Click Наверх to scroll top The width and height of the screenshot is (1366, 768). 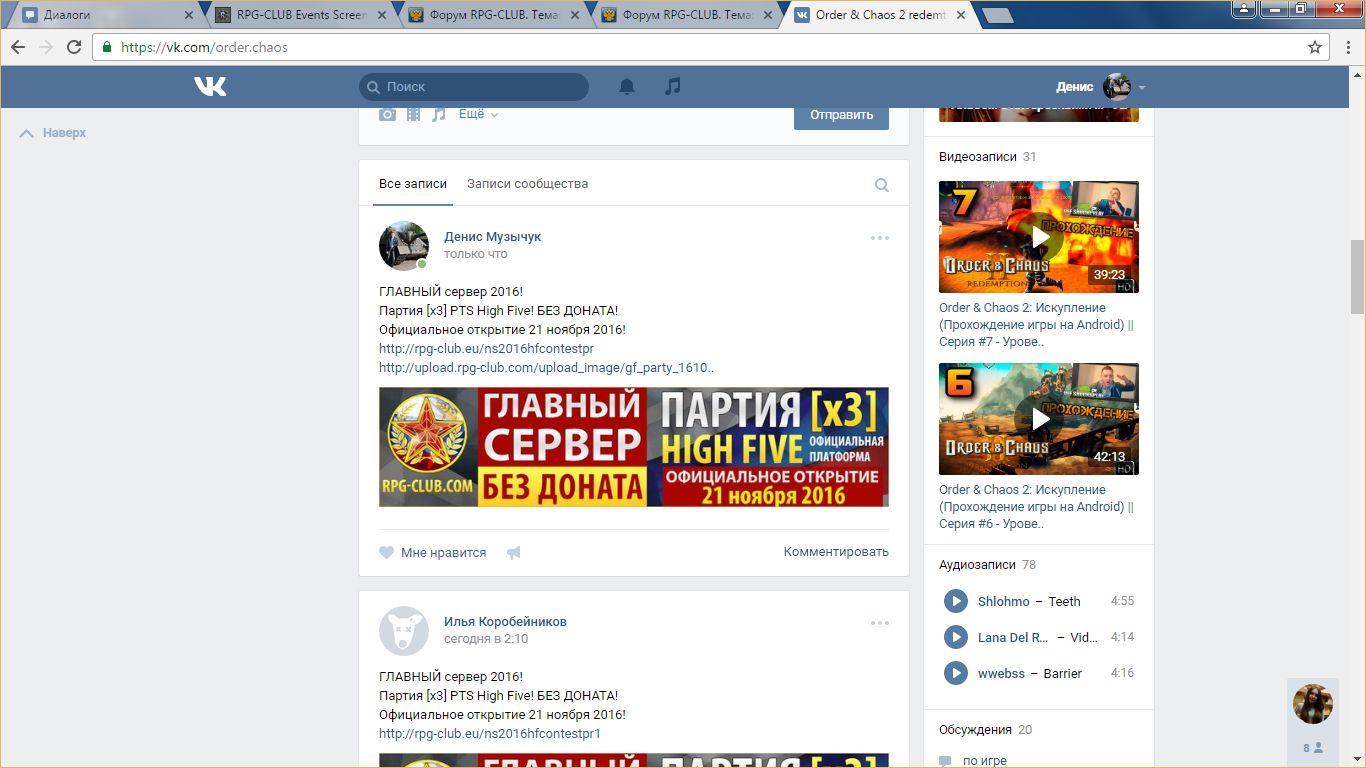coord(53,133)
